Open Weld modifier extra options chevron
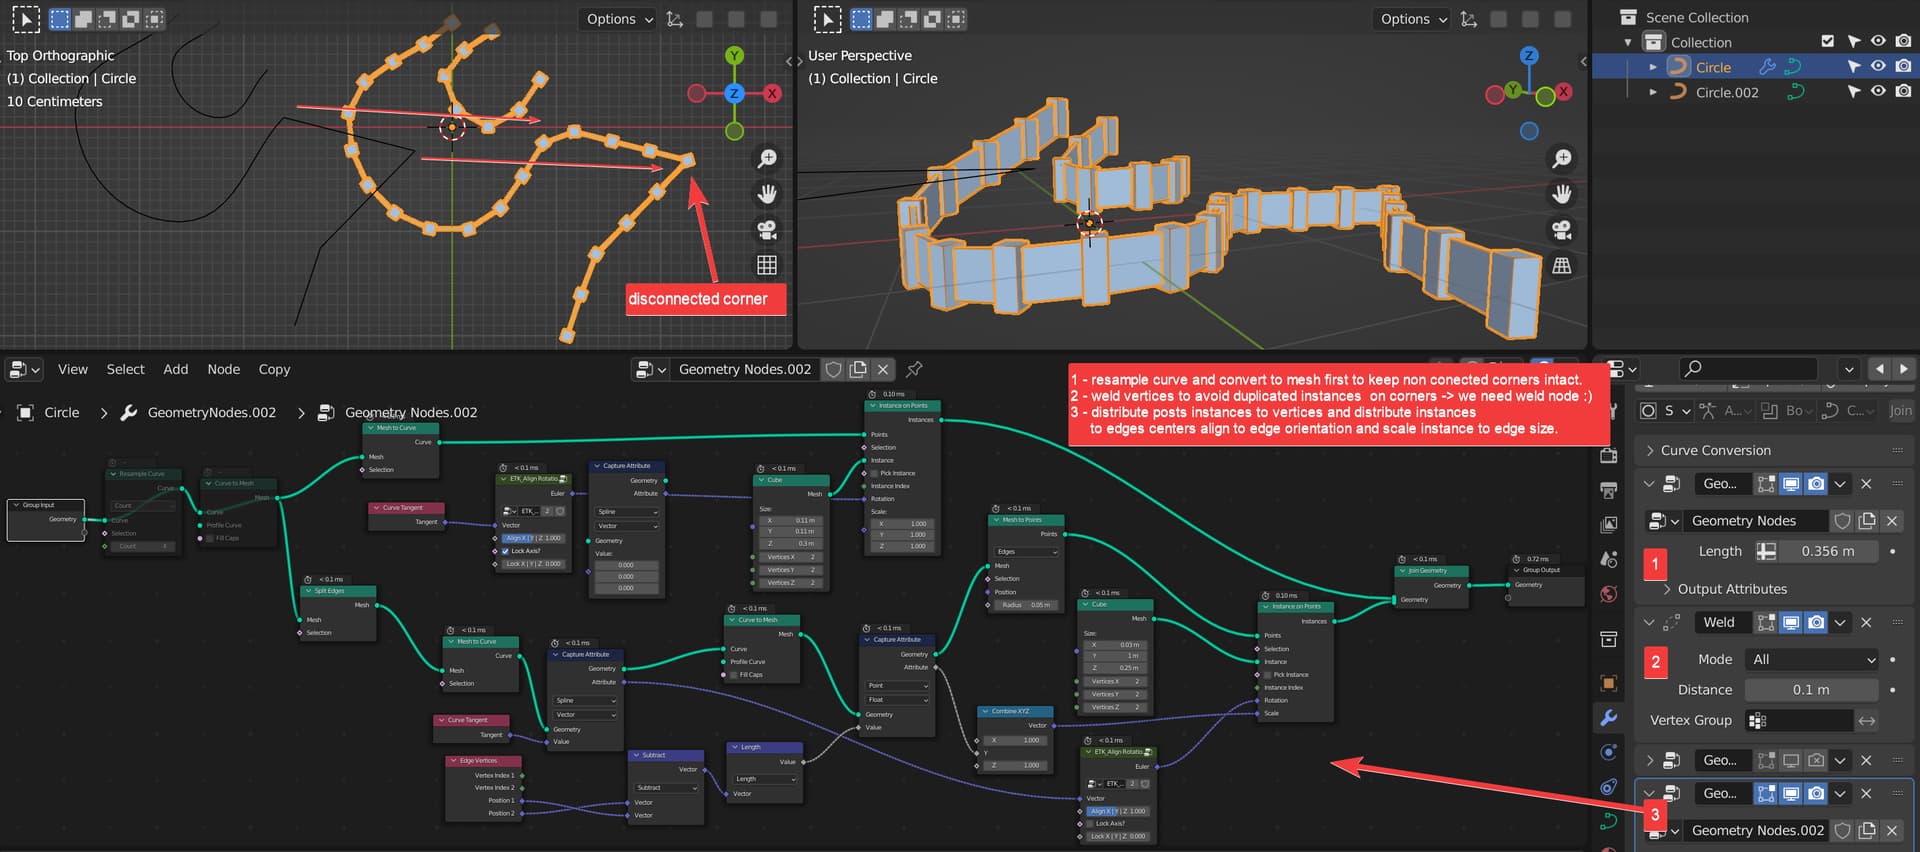 pos(1841,622)
